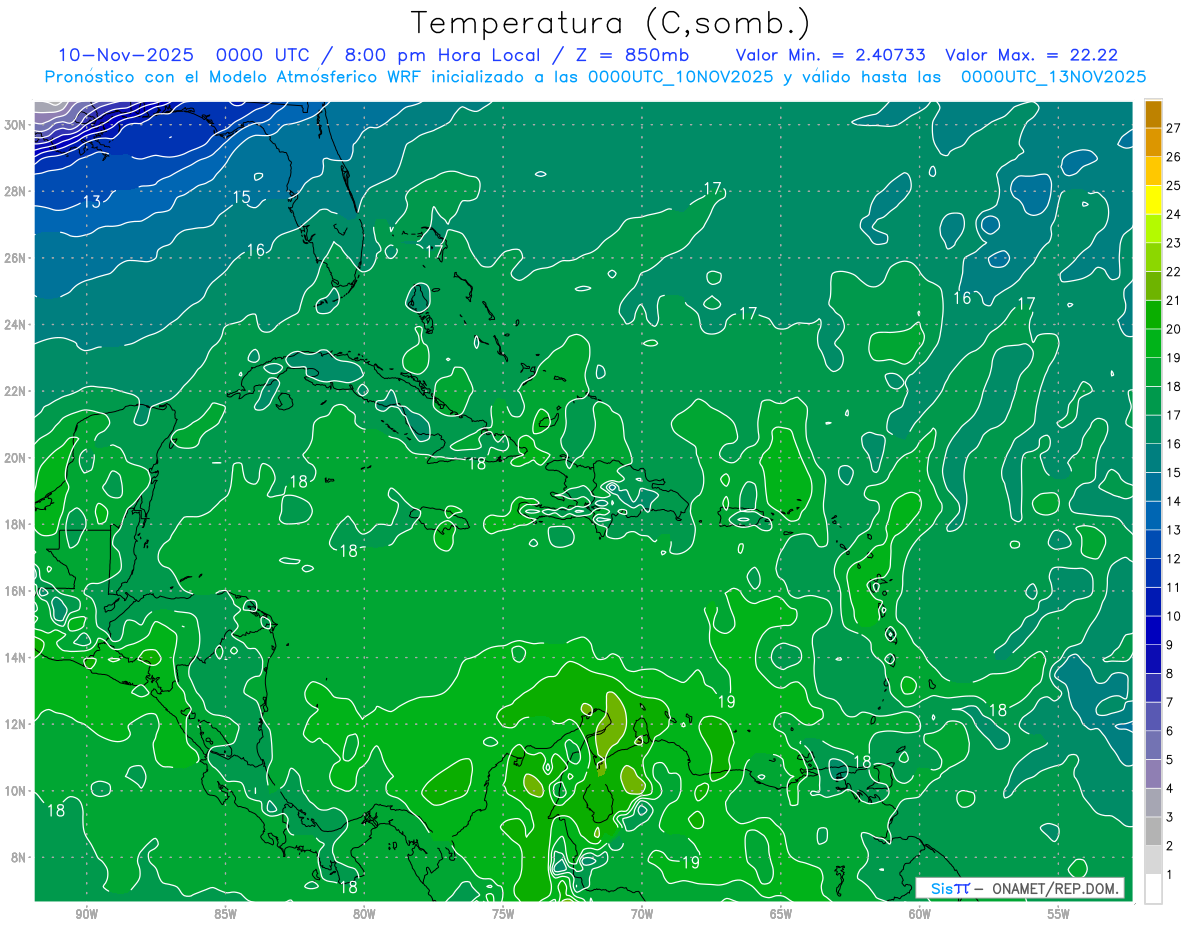Click the color bar legend value "5"
1200x927 pixels.
[x=1170, y=760]
